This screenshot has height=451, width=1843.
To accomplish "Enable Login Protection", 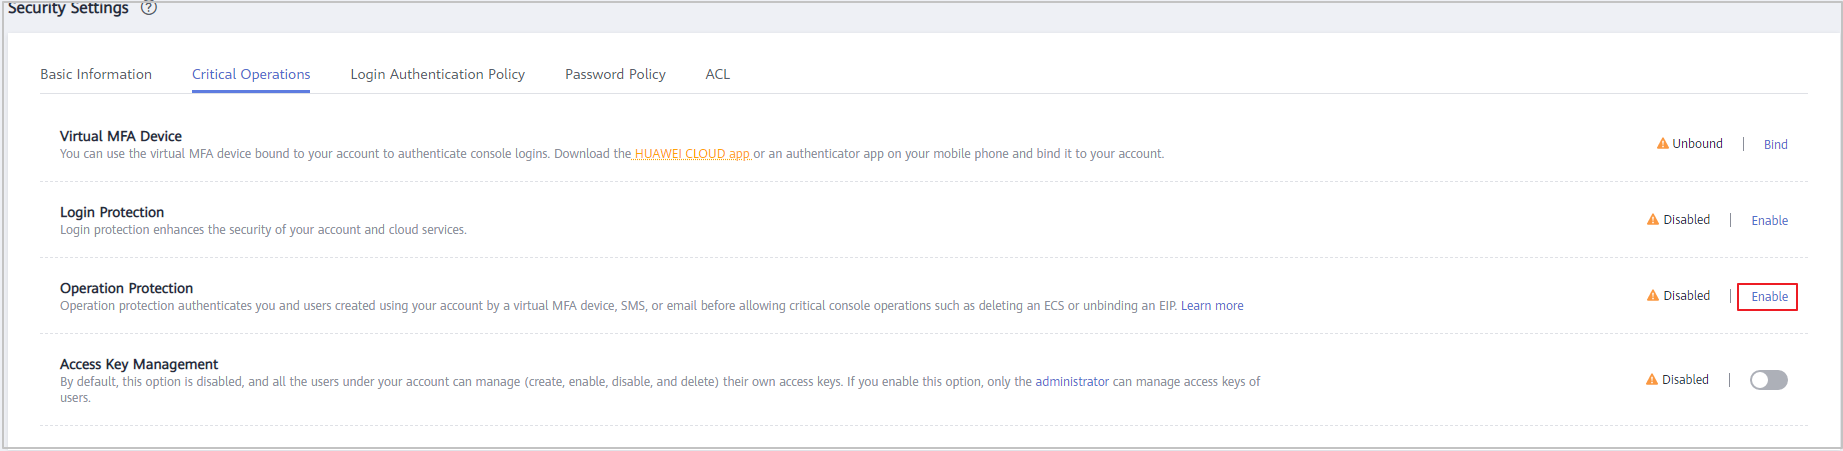I will coord(1770,221).
